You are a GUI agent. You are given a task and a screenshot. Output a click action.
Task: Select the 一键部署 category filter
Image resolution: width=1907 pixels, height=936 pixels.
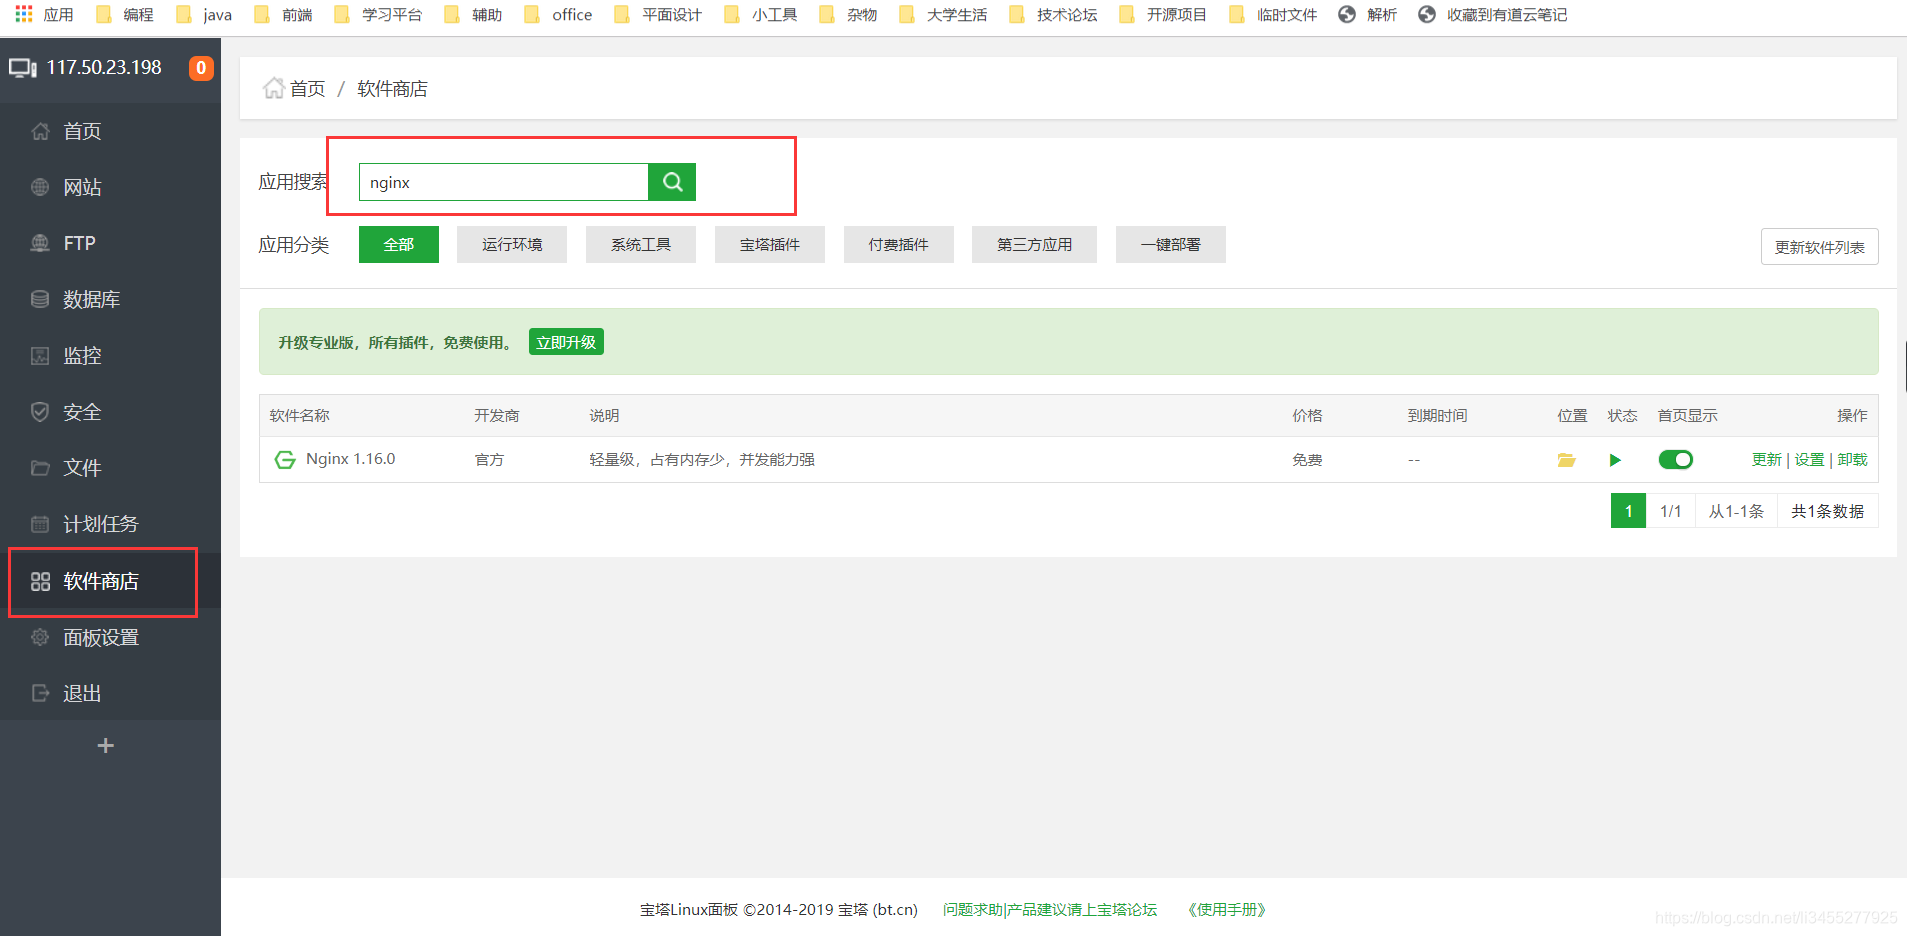point(1171,244)
